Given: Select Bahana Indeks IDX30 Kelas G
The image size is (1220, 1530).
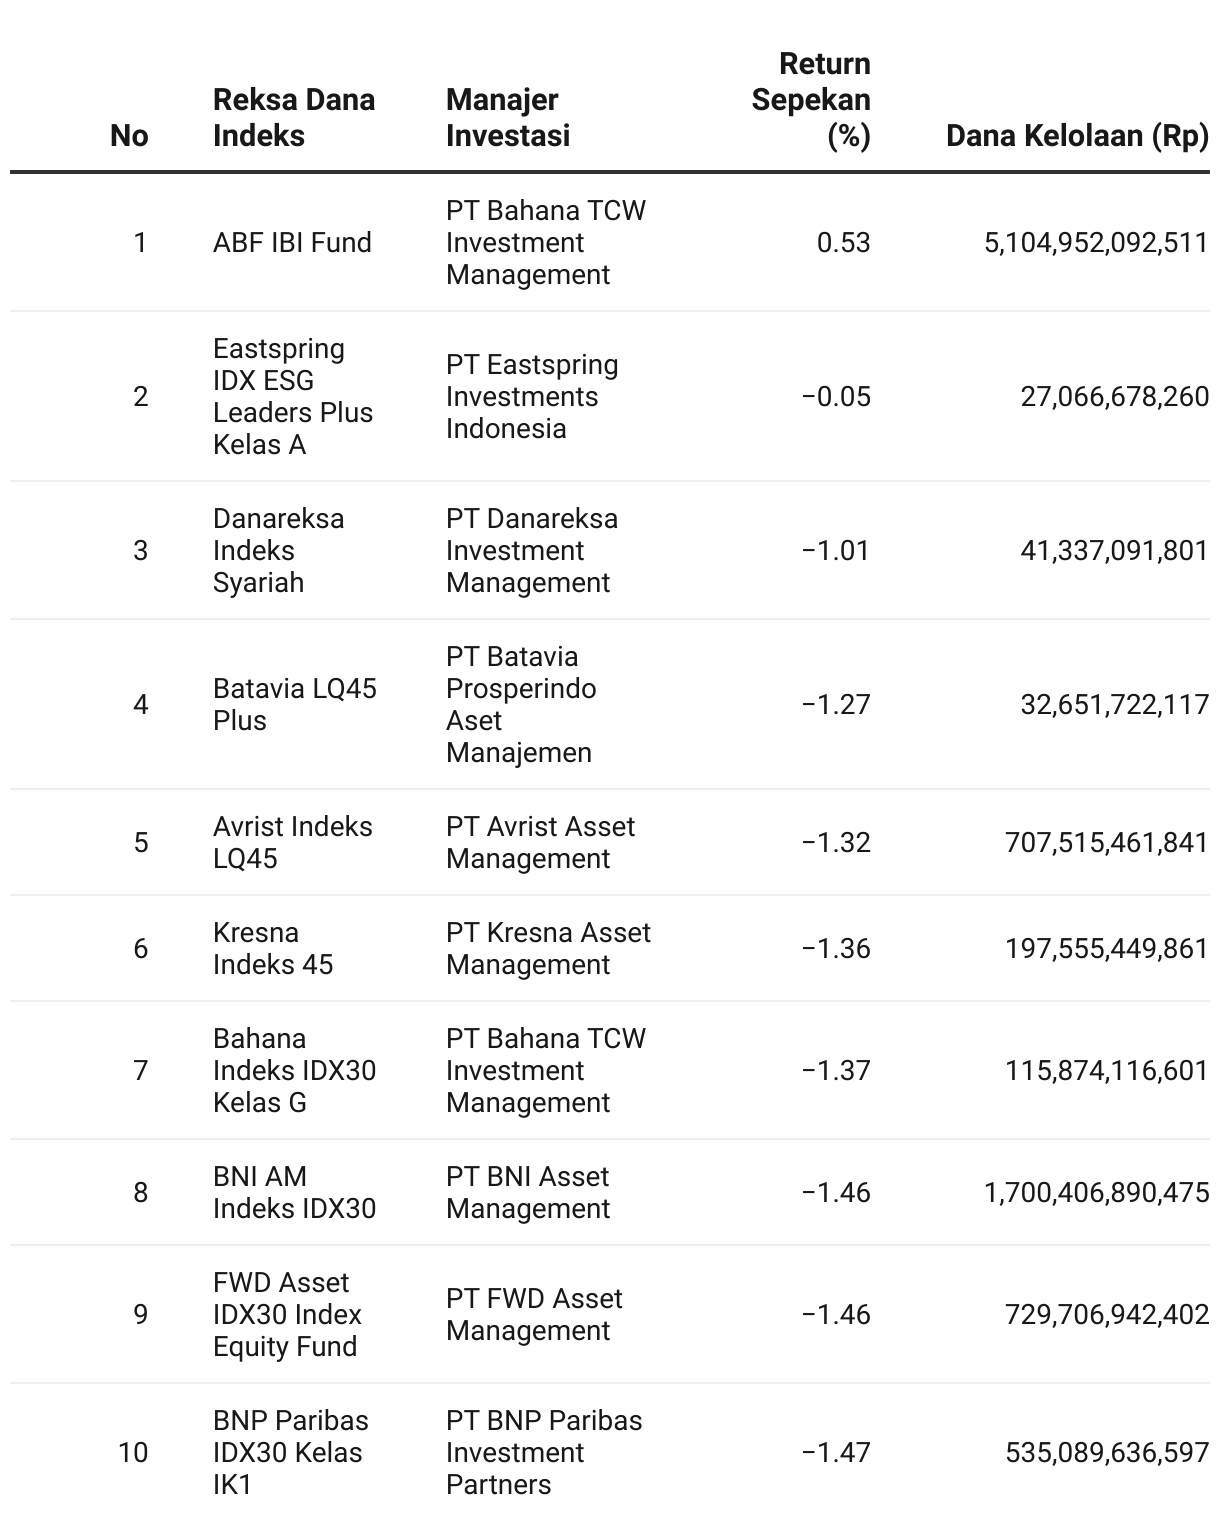Looking at the screenshot, I should pyautogui.click(x=295, y=1070).
